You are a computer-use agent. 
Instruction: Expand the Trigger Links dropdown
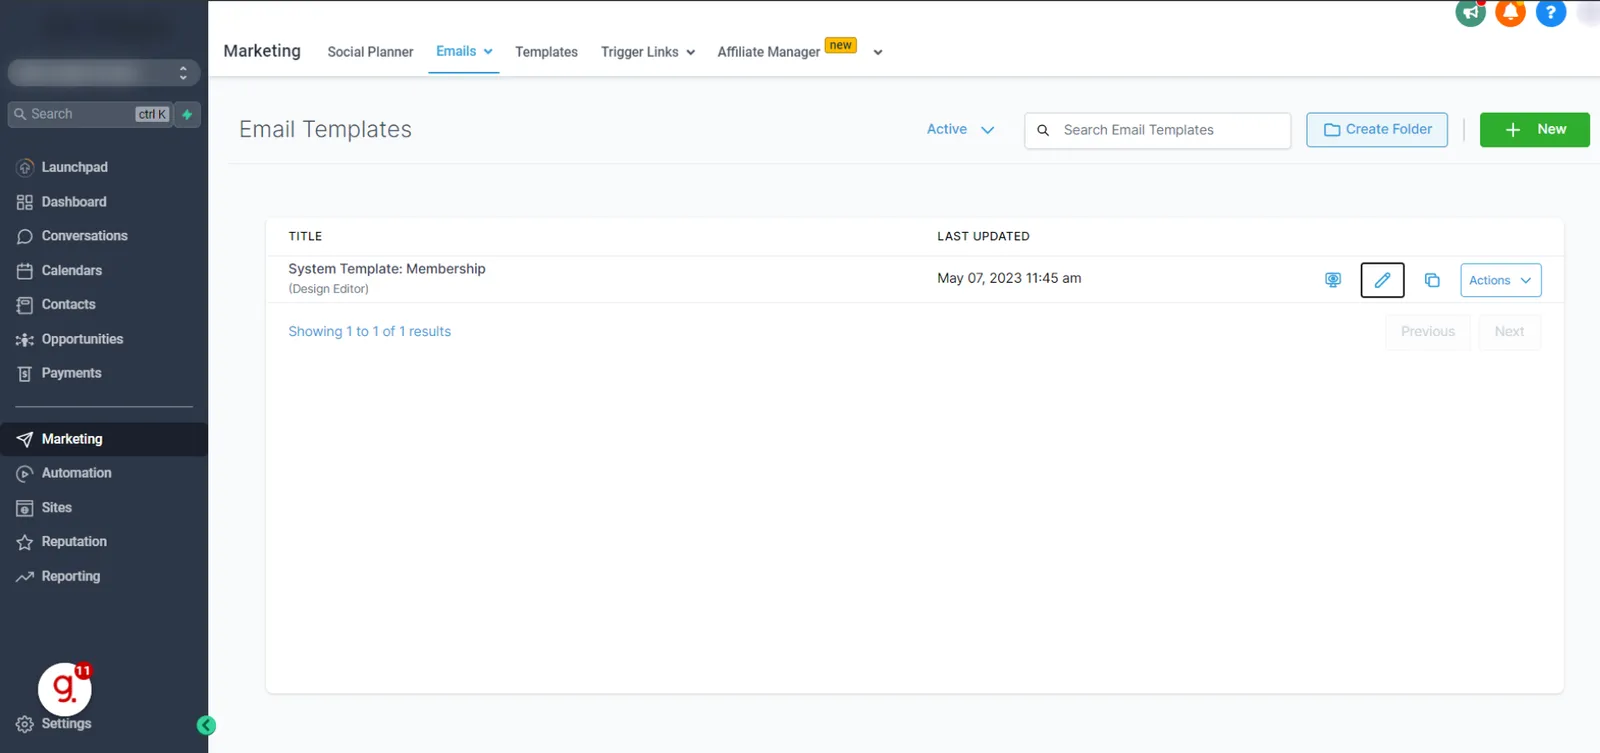pyautogui.click(x=648, y=52)
